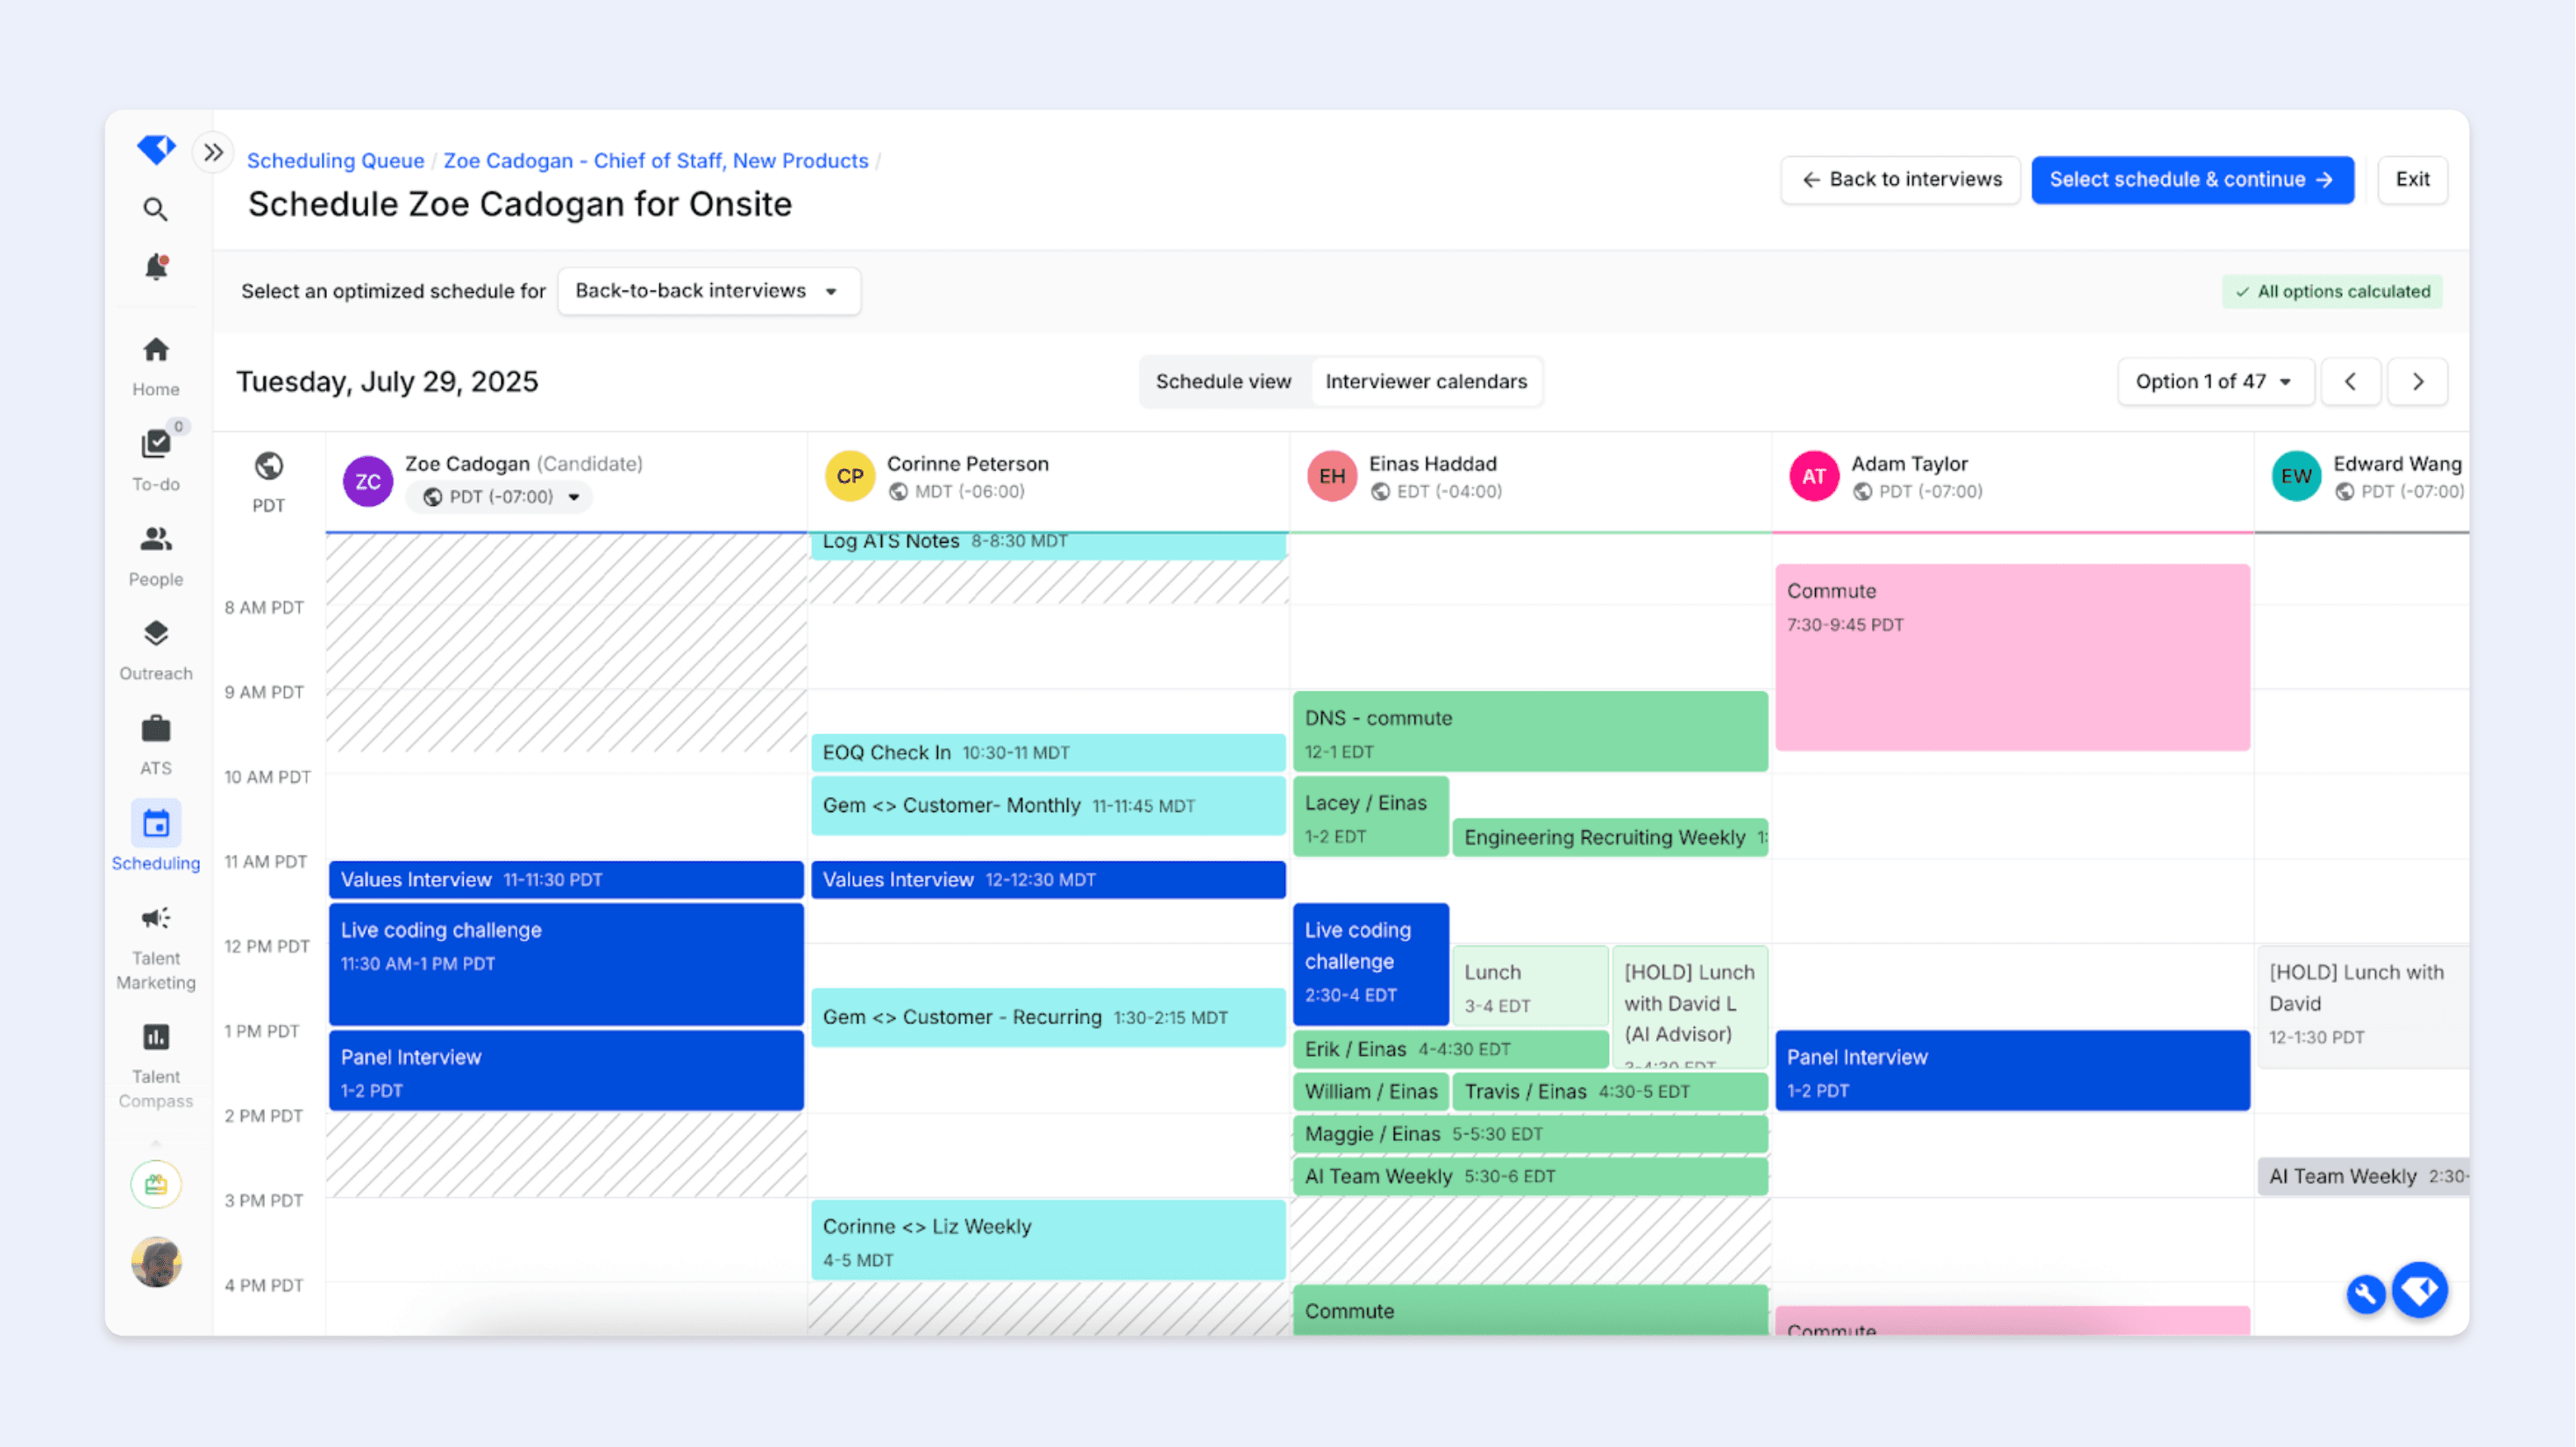Click the sidebar collapse double-arrow icon

pyautogui.click(x=213, y=151)
